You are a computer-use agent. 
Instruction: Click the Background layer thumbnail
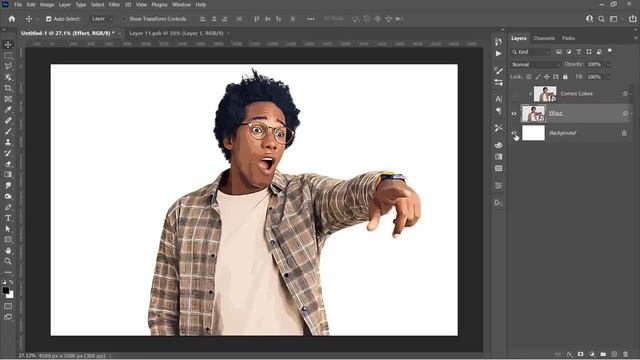coord(533,133)
